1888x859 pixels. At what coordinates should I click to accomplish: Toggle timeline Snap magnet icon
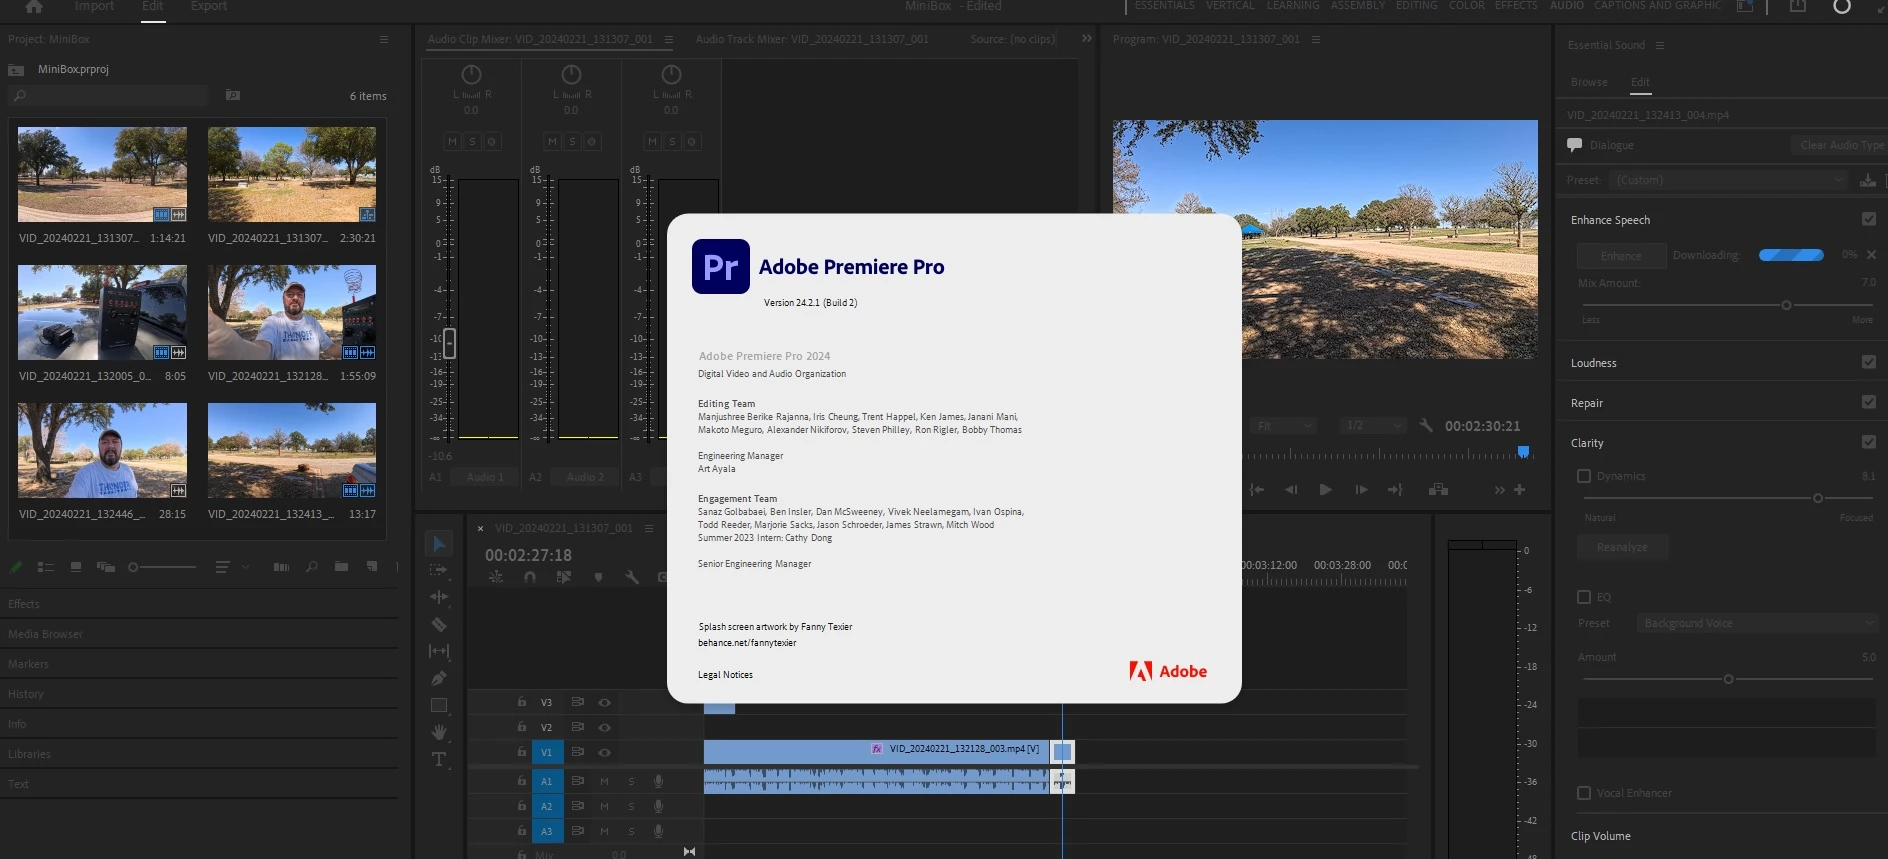click(530, 577)
